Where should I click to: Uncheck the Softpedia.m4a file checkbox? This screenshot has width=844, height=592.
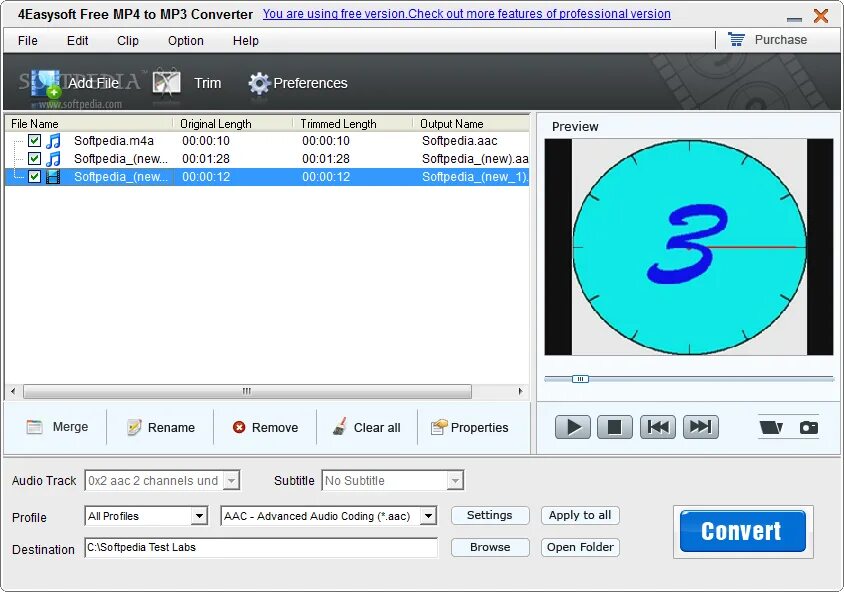[x=34, y=141]
